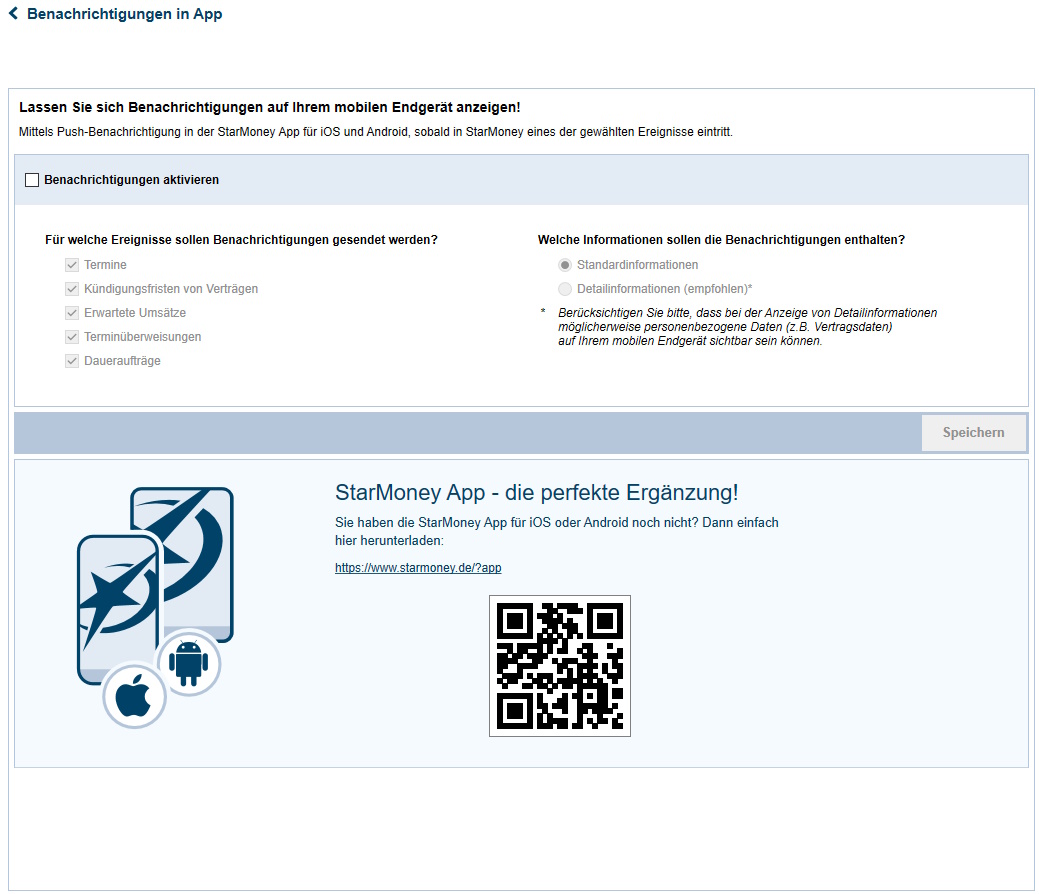The height and width of the screenshot is (894, 1039).
Task: Go back using the chevron arrow
Action: click(13, 13)
